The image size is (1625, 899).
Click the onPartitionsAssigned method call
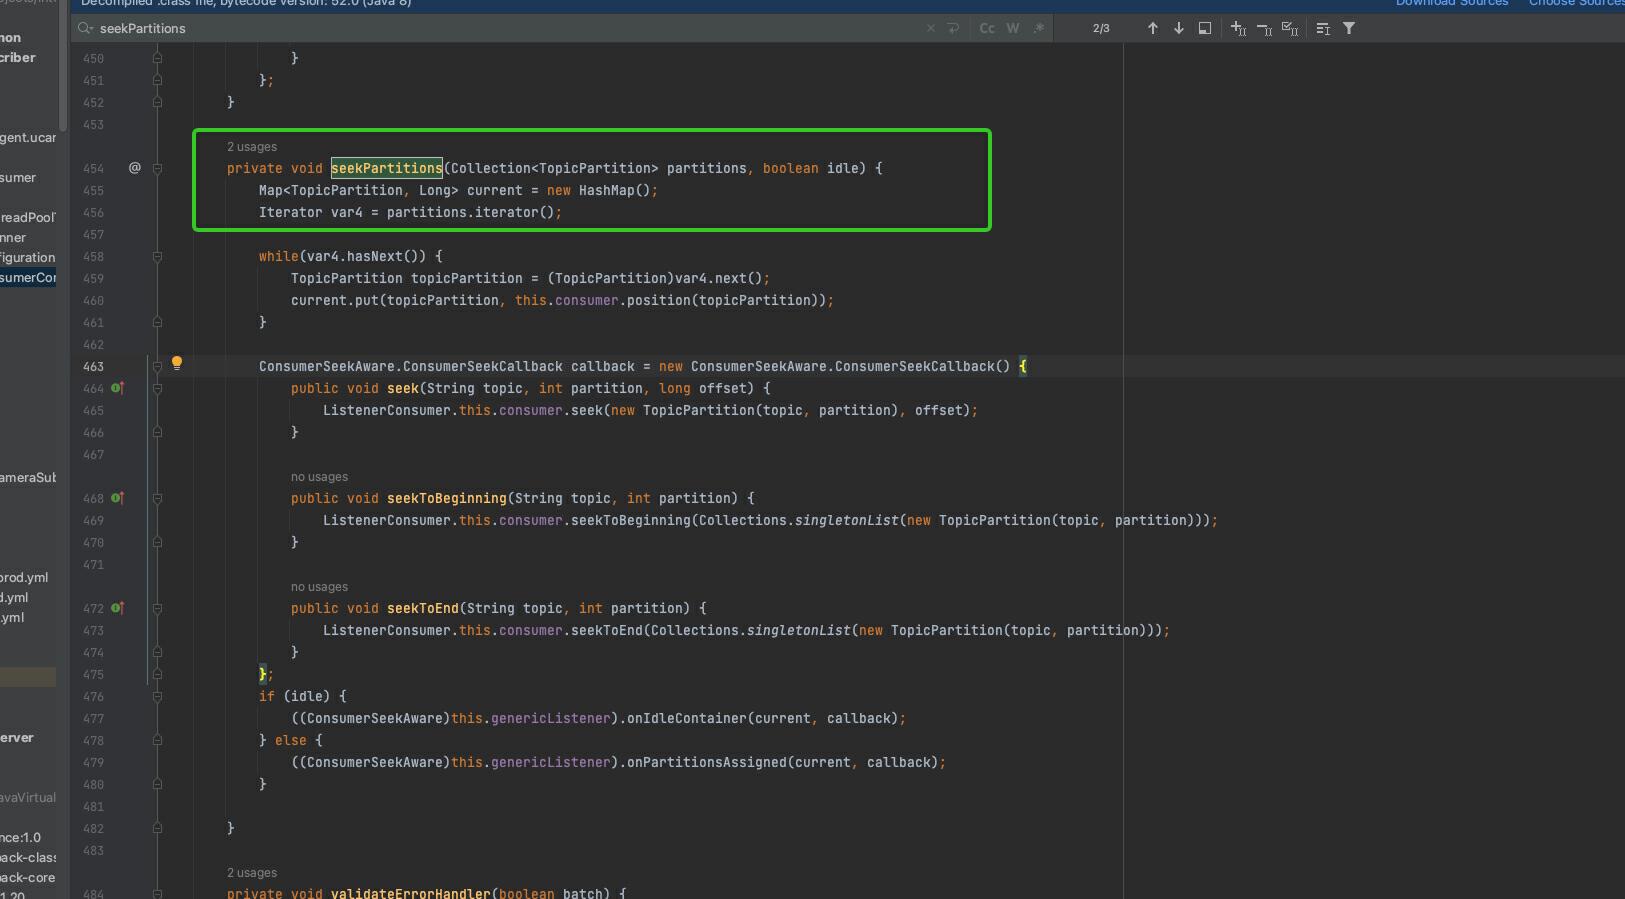[x=706, y=762]
